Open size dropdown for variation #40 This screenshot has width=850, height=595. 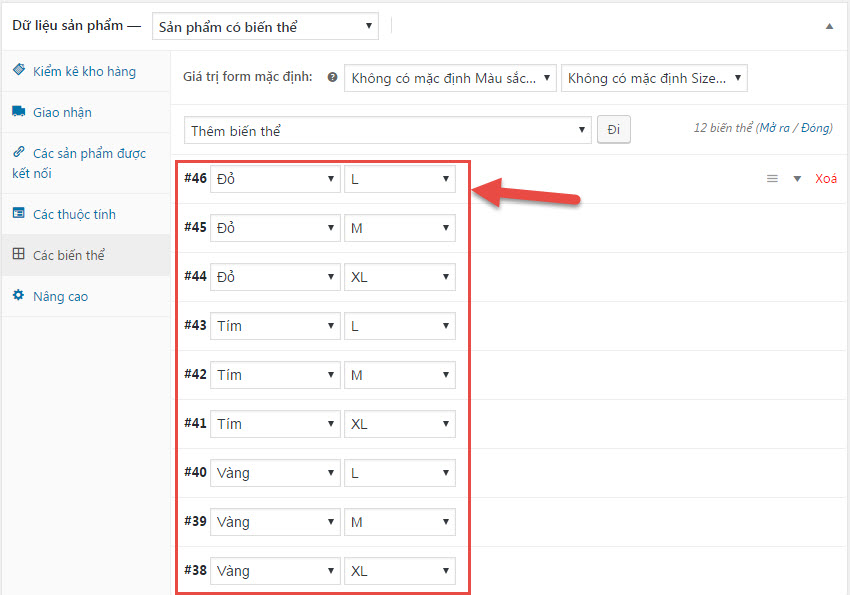click(400, 473)
